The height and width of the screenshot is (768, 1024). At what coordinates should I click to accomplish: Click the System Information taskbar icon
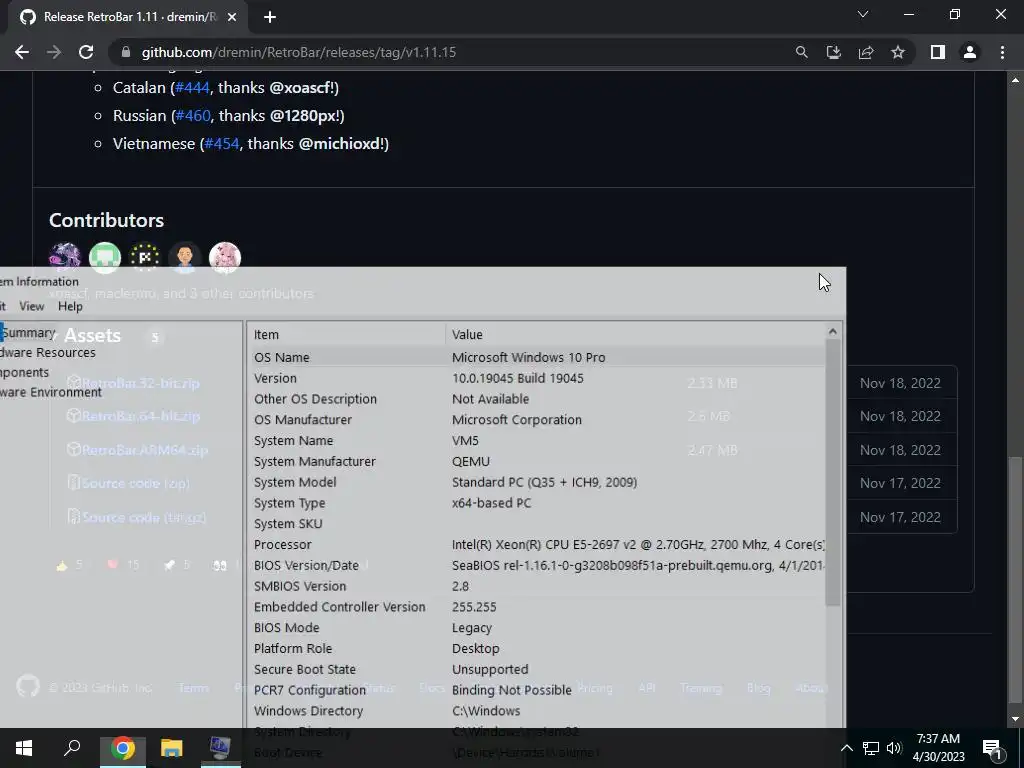pos(220,748)
